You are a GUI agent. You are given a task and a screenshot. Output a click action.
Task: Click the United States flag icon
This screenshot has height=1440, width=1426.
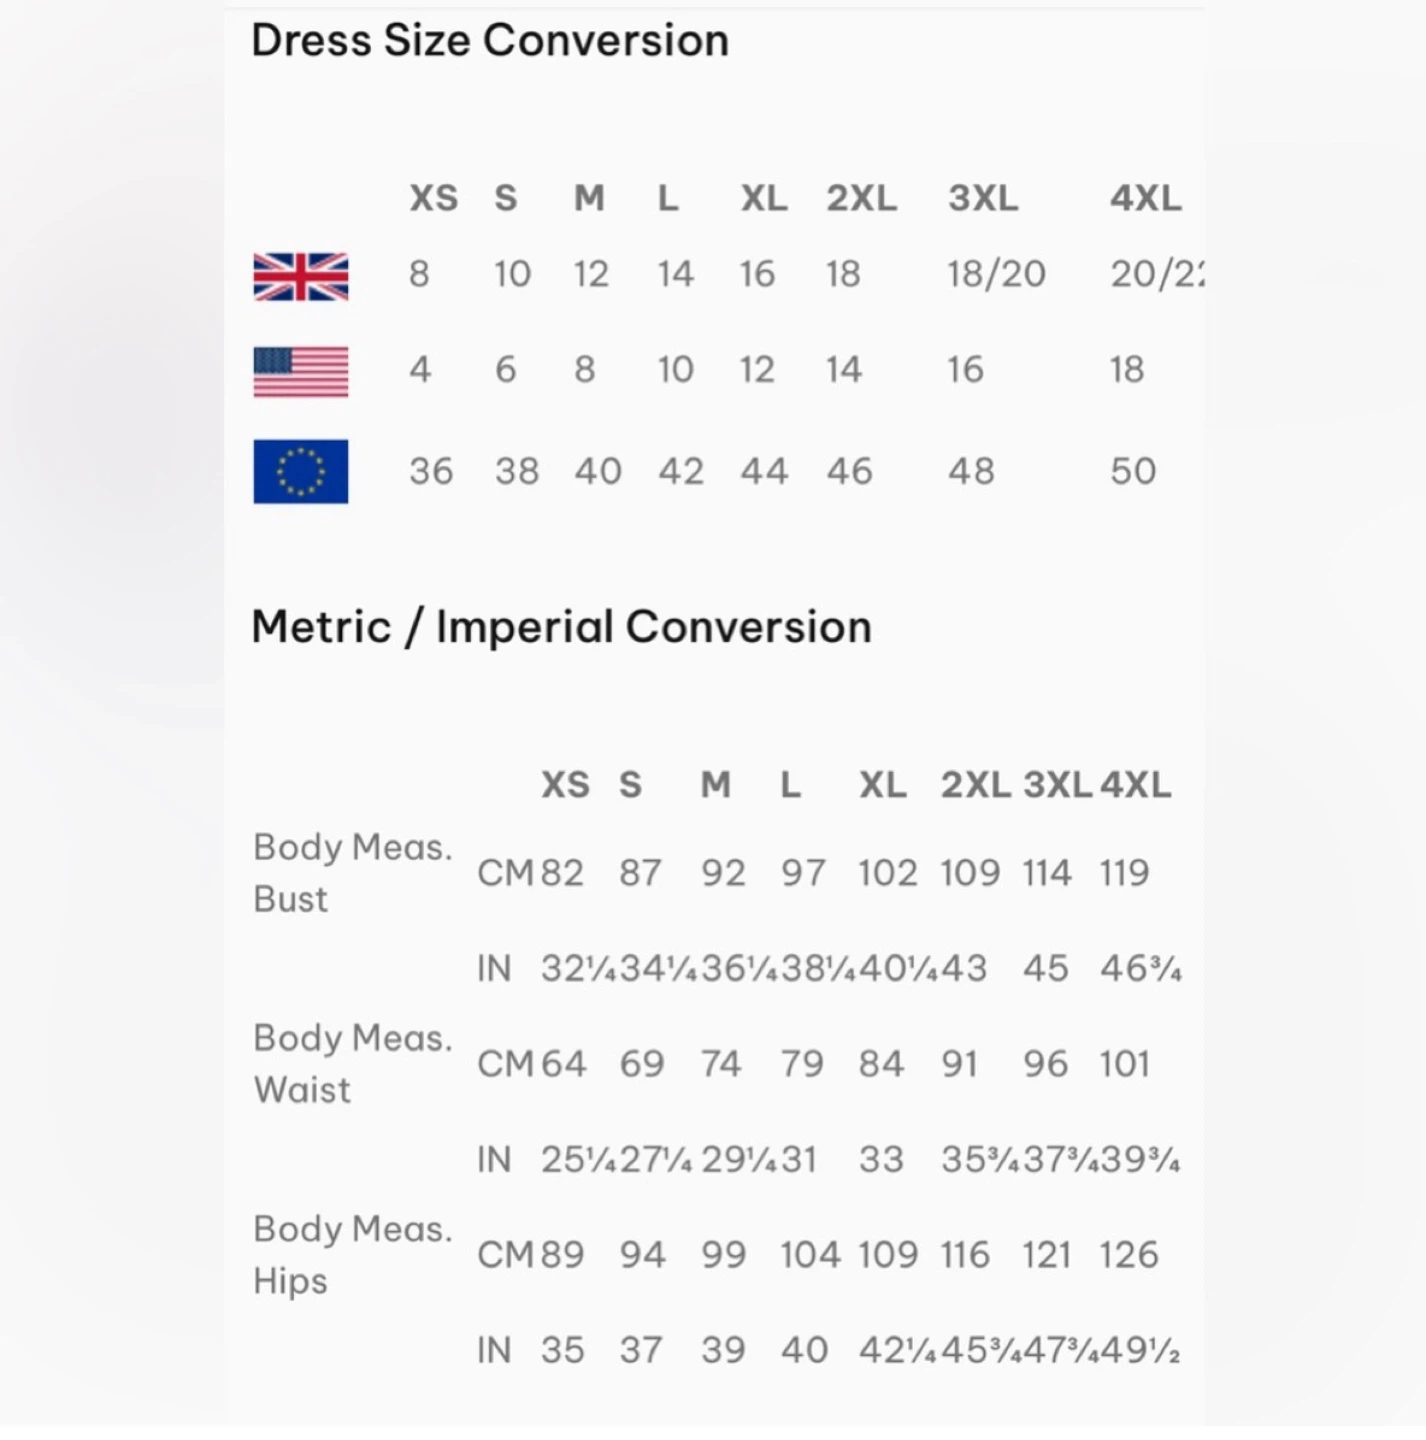tap(301, 372)
